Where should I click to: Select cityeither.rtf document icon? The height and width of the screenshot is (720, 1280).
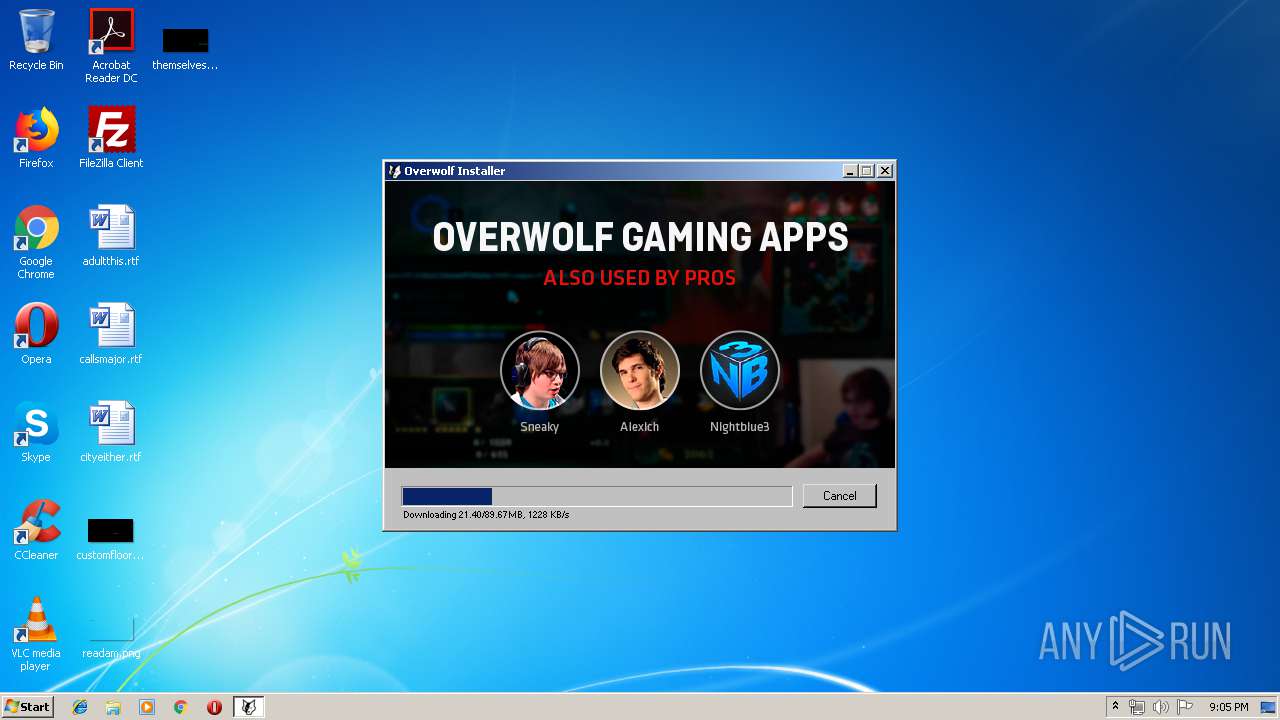[x=111, y=432]
